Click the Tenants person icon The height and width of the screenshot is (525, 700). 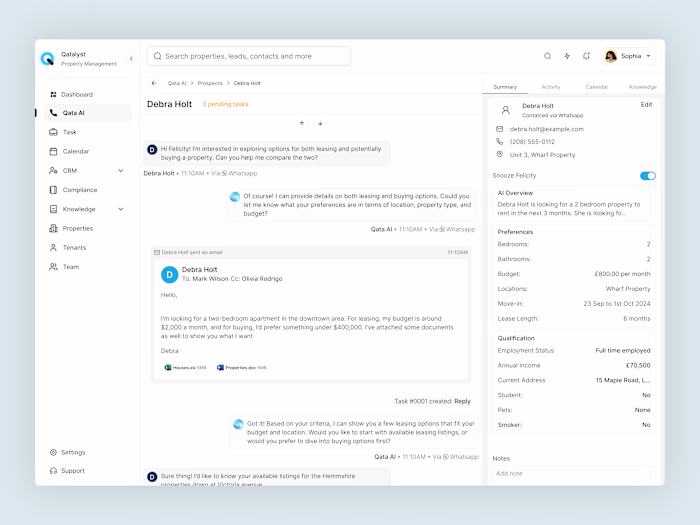point(53,247)
